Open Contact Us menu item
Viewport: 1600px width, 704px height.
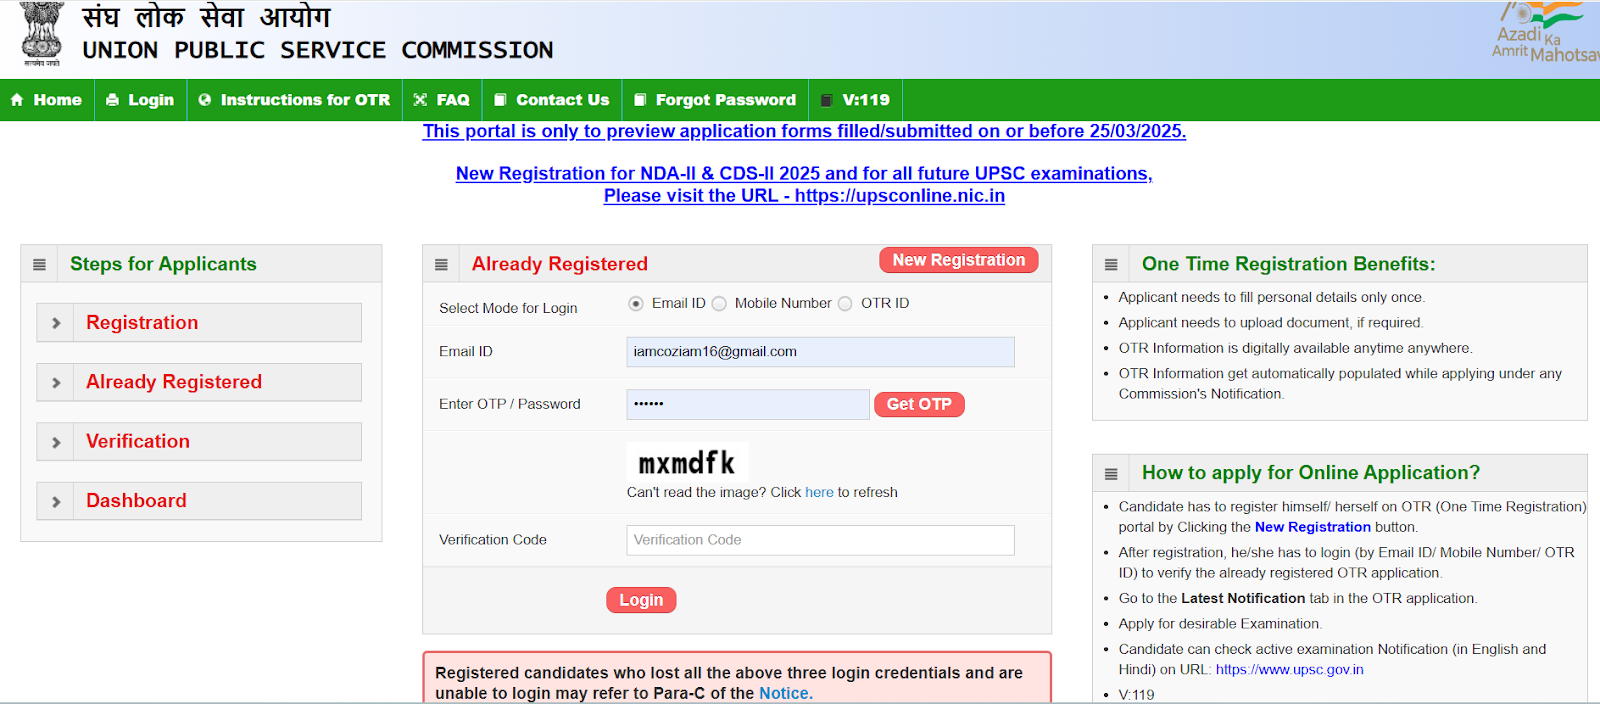coord(552,100)
